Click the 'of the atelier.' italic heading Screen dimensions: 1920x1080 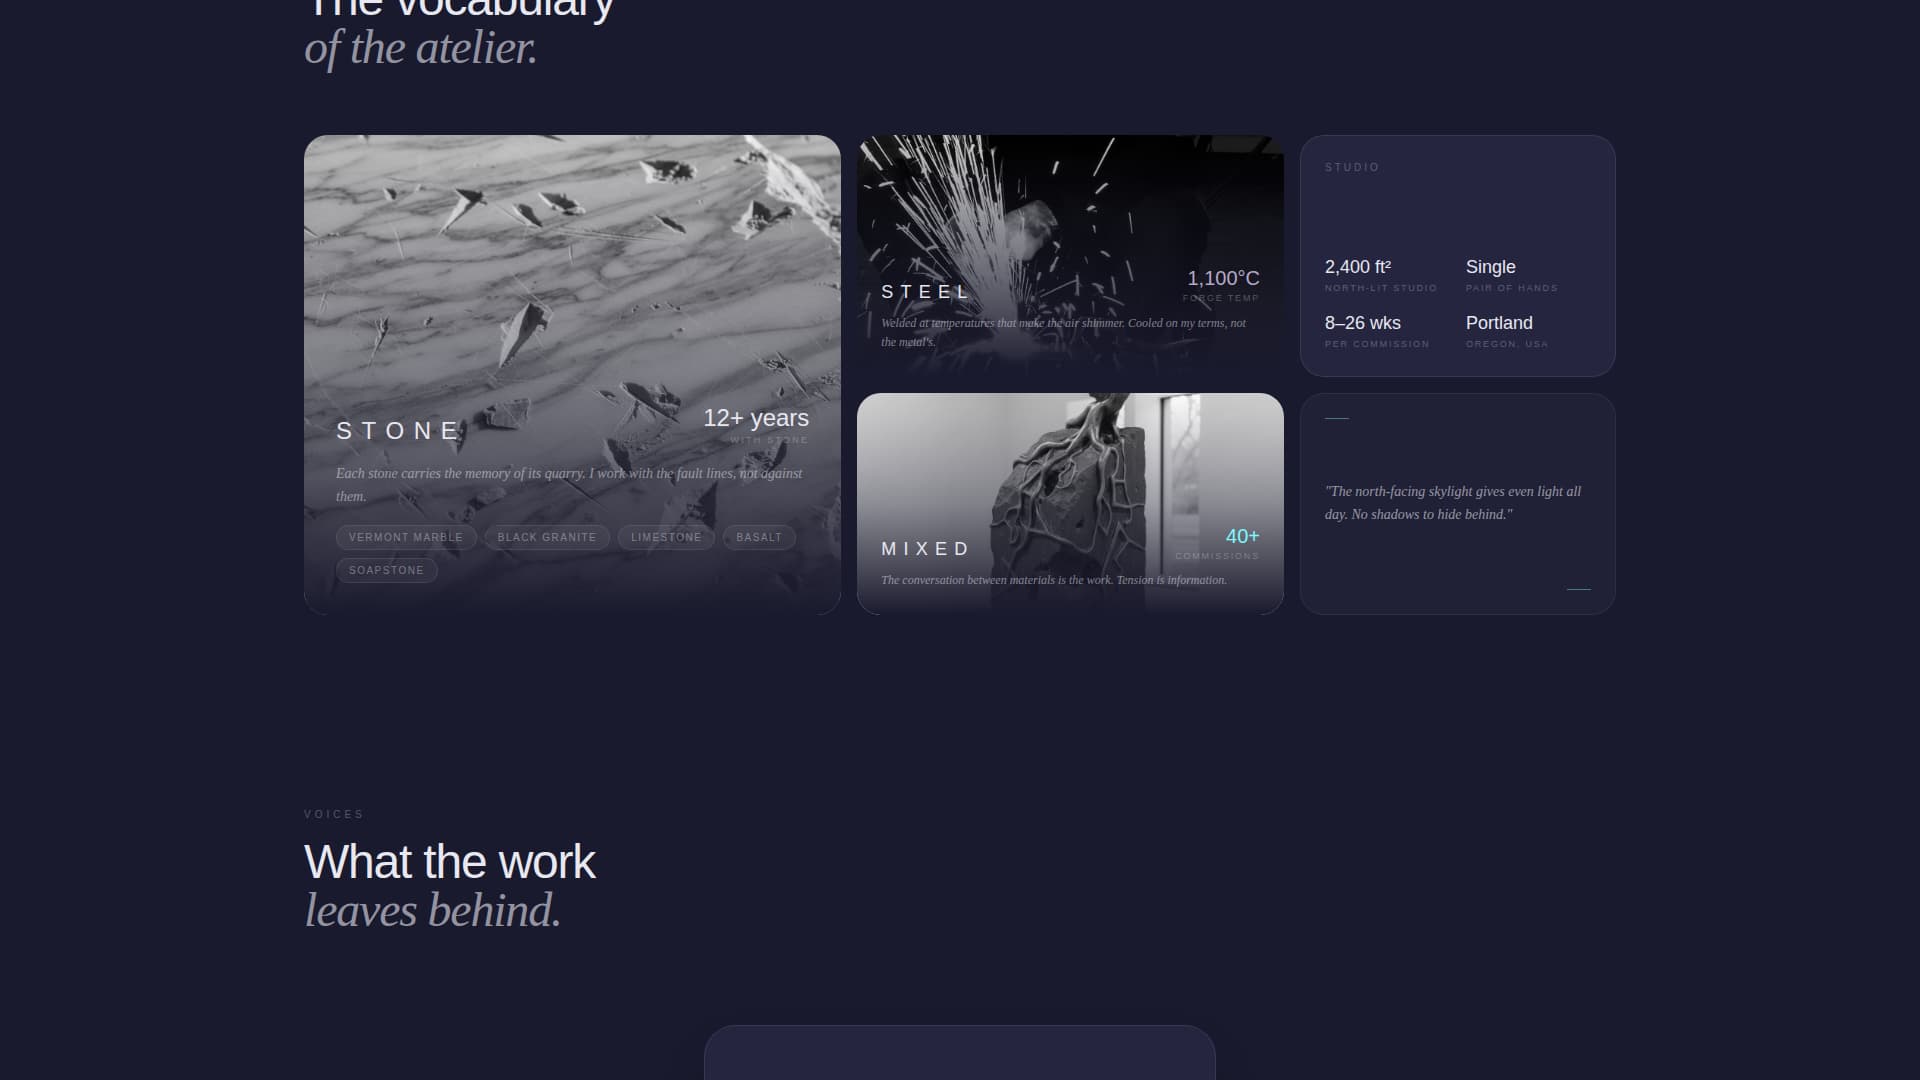(421, 48)
